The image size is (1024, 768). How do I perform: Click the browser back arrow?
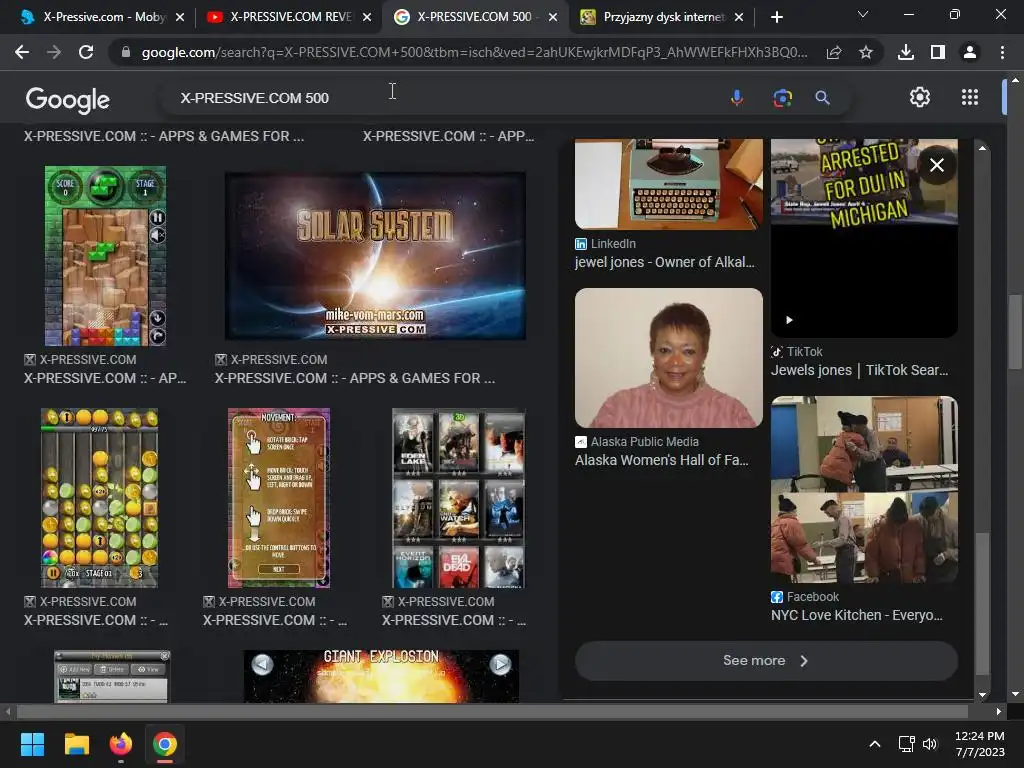pyautogui.click(x=22, y=52)
